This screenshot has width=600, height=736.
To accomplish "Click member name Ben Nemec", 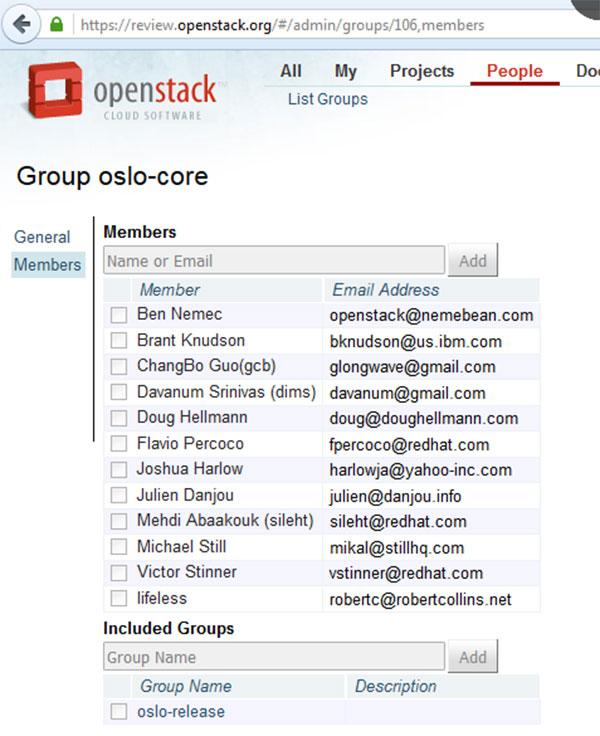I will click(x=180, y=314).
